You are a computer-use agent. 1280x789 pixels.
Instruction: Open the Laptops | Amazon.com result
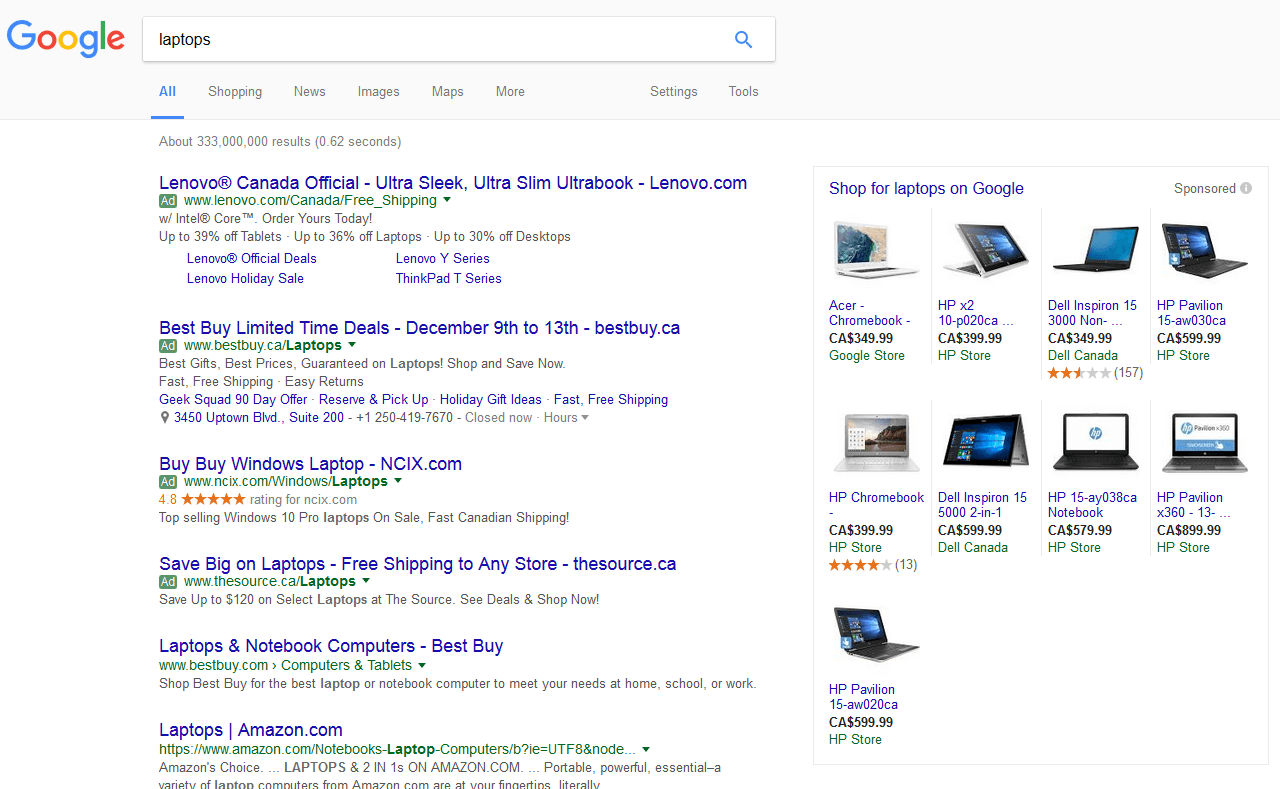tap(251, 730)
